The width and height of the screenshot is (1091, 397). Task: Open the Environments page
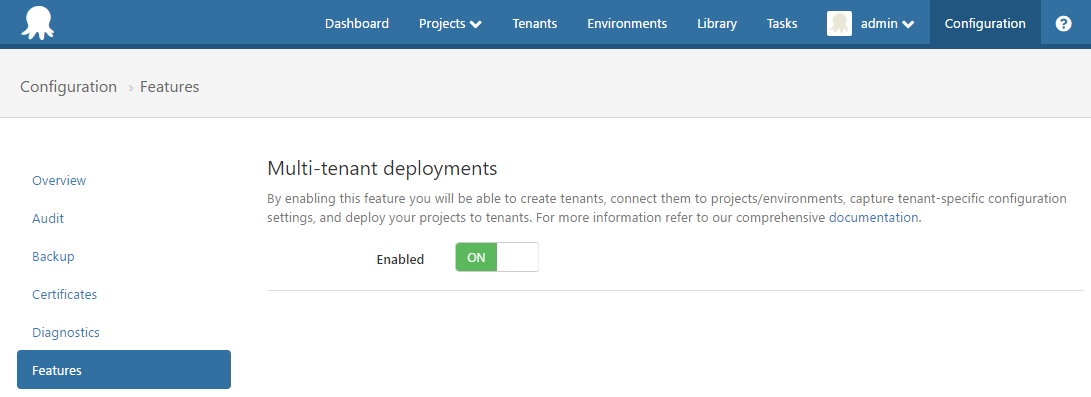(627, 24)
